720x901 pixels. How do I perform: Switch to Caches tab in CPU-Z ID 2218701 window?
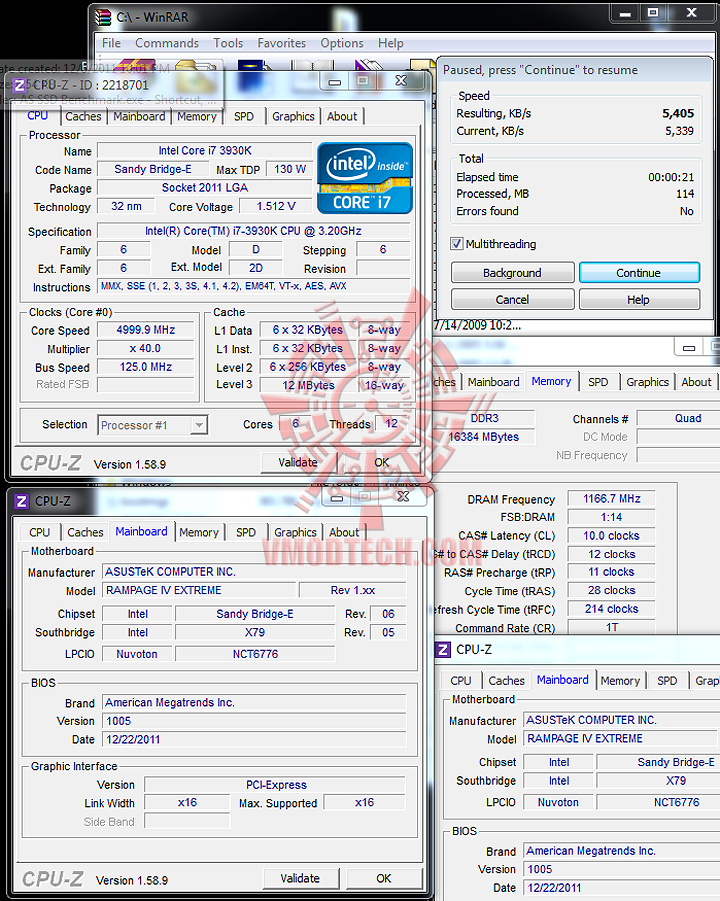click(x=83, y=117)
